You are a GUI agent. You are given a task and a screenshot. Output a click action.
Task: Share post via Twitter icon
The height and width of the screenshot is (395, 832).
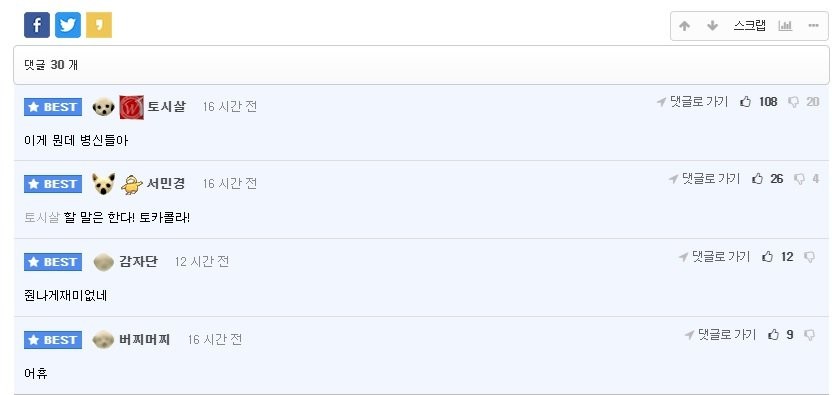(68, 25)
